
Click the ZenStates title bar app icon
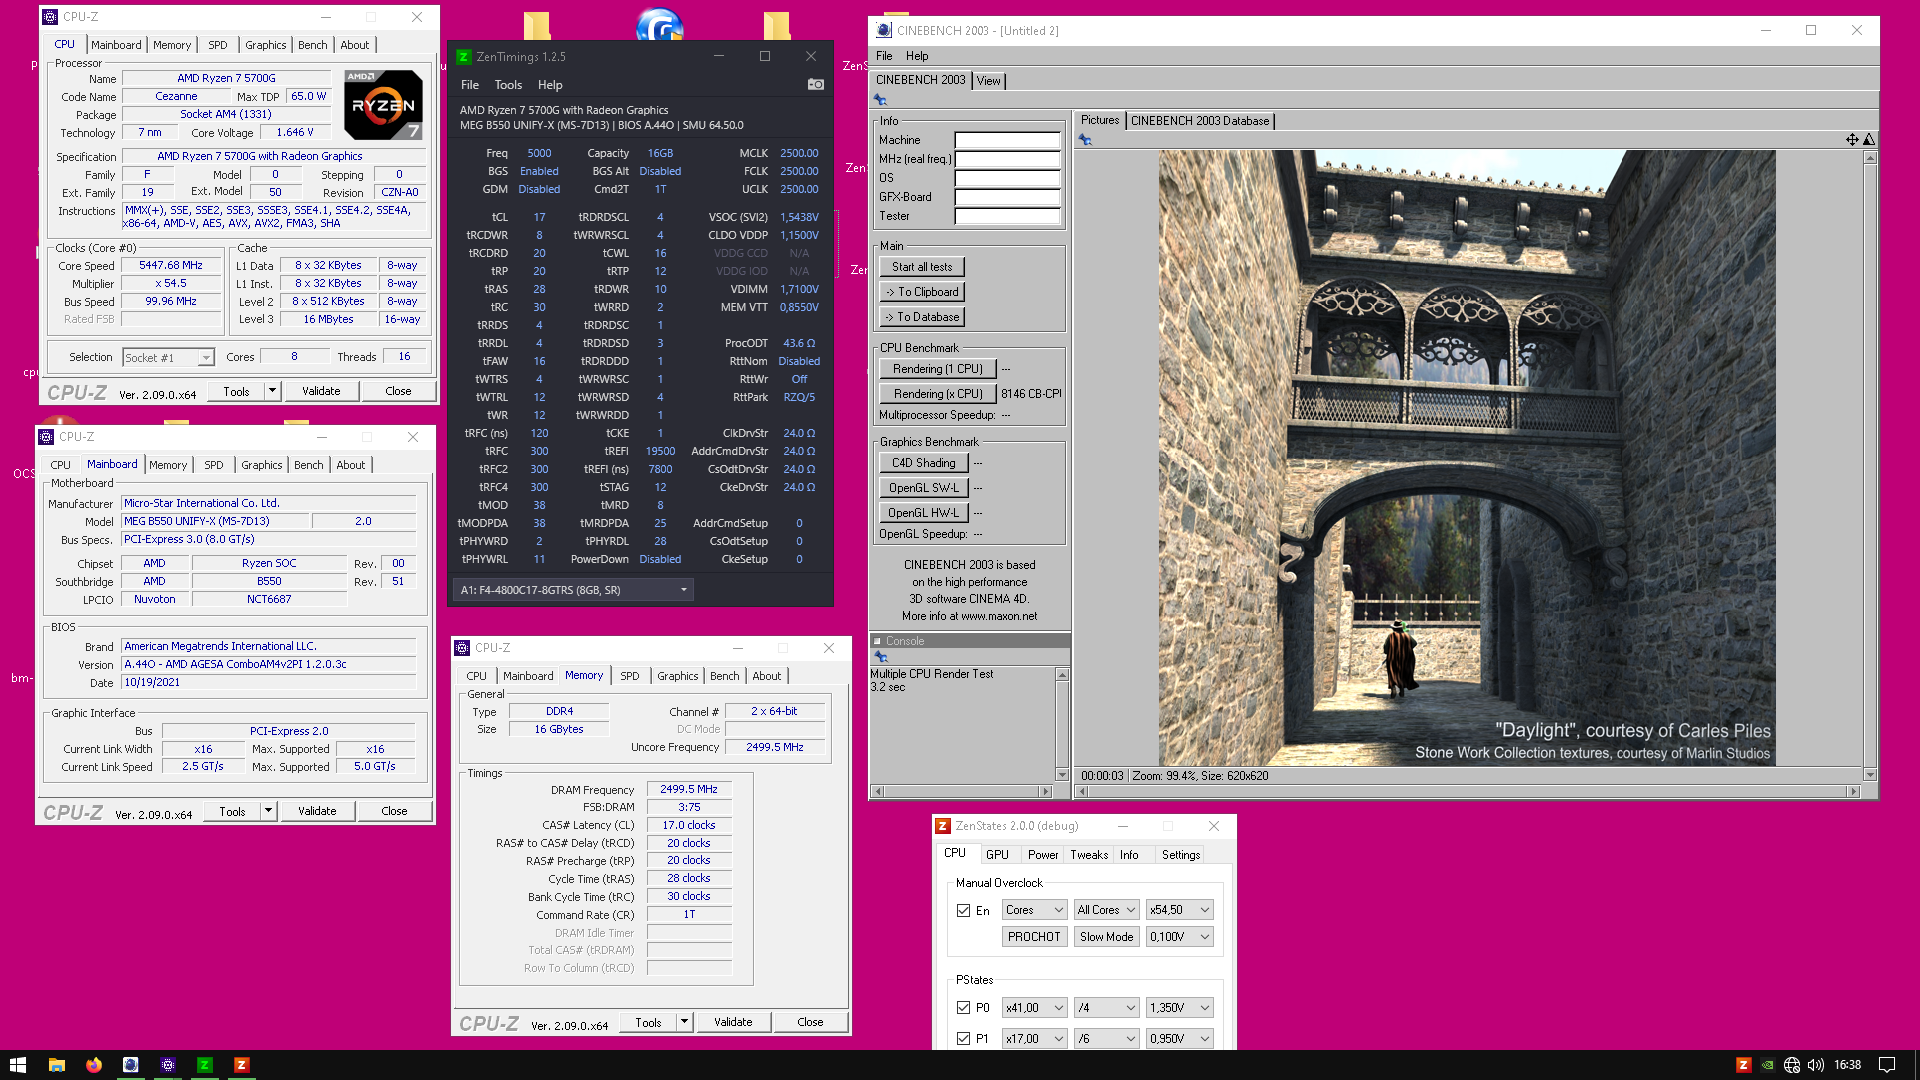943,826
